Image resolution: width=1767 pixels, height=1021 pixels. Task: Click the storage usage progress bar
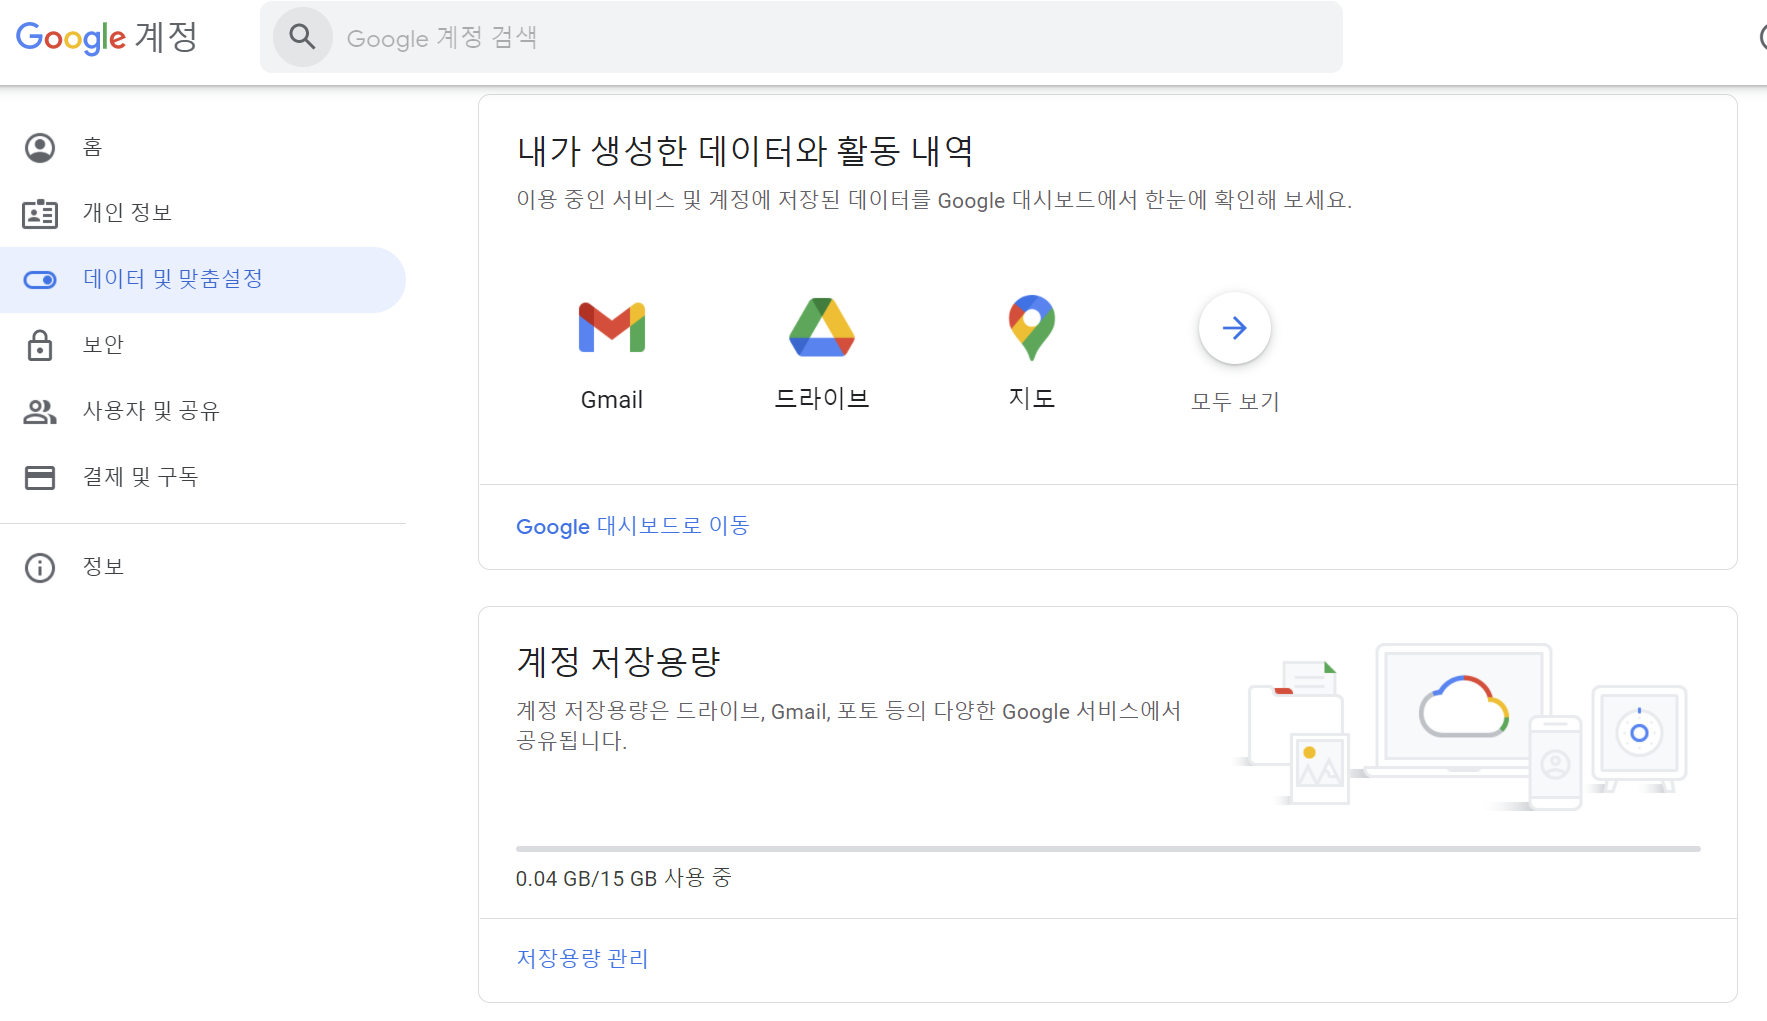point(1108,849)
